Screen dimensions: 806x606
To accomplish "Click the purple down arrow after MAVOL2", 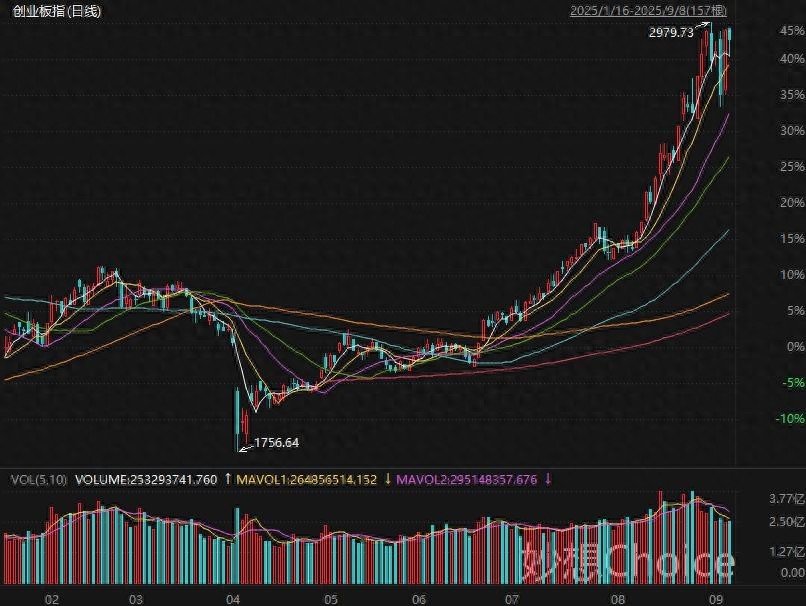I will click(548, 480).
